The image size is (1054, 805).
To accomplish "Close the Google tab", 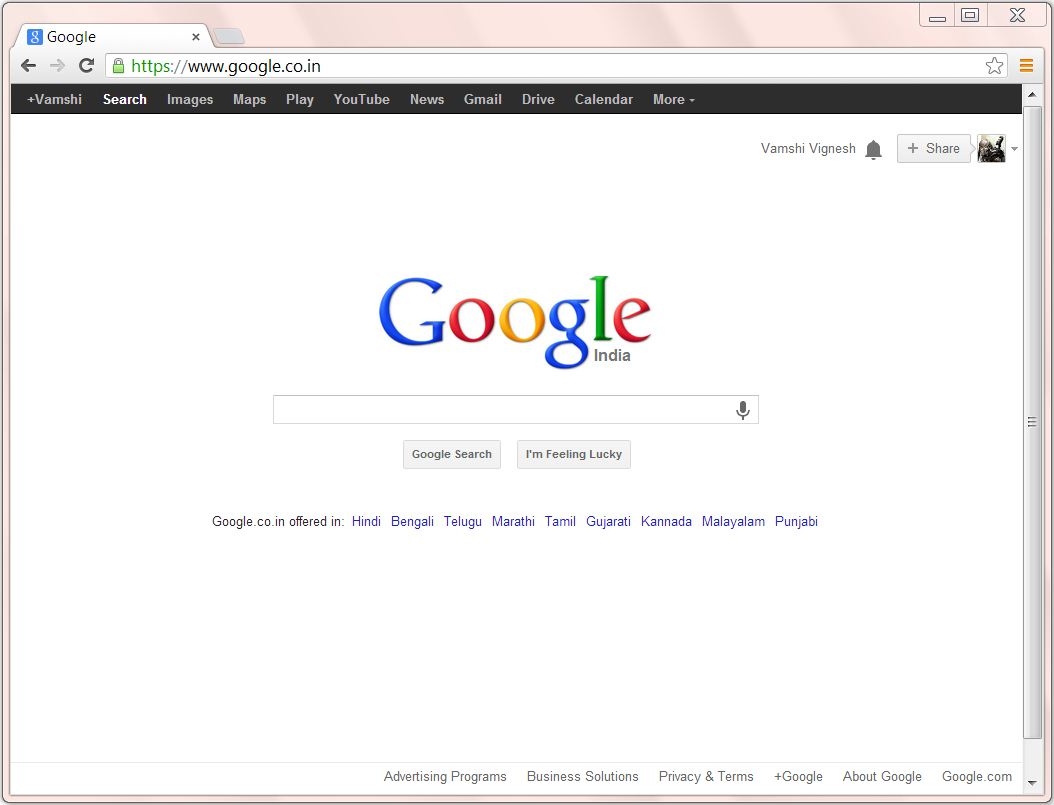I will [x=196, y=37].
